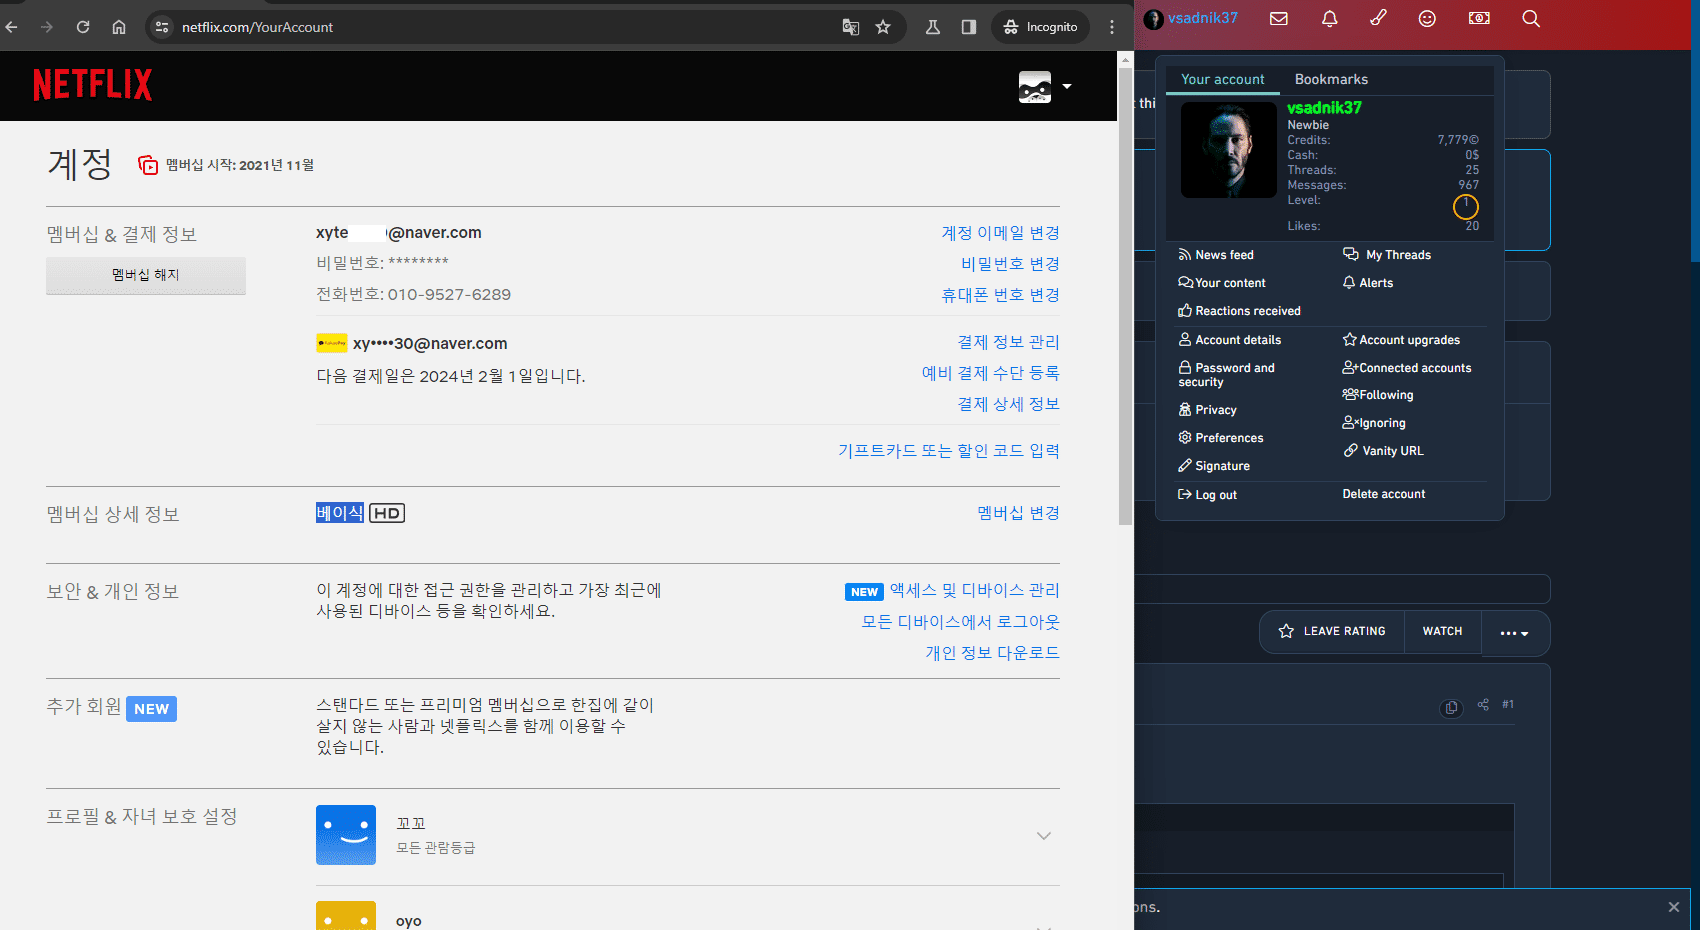Open the browser home page
This screenshot has height=930, width=1700.
coord(119,27)
